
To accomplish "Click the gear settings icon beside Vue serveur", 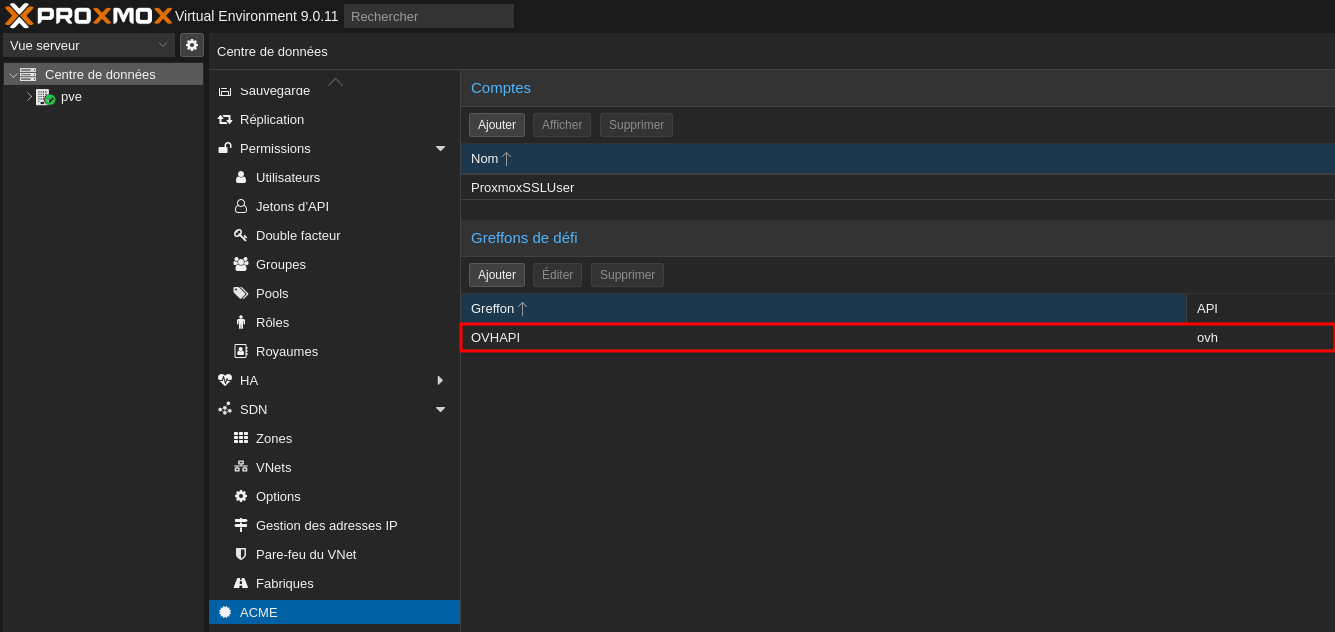I will pos(192,45).
